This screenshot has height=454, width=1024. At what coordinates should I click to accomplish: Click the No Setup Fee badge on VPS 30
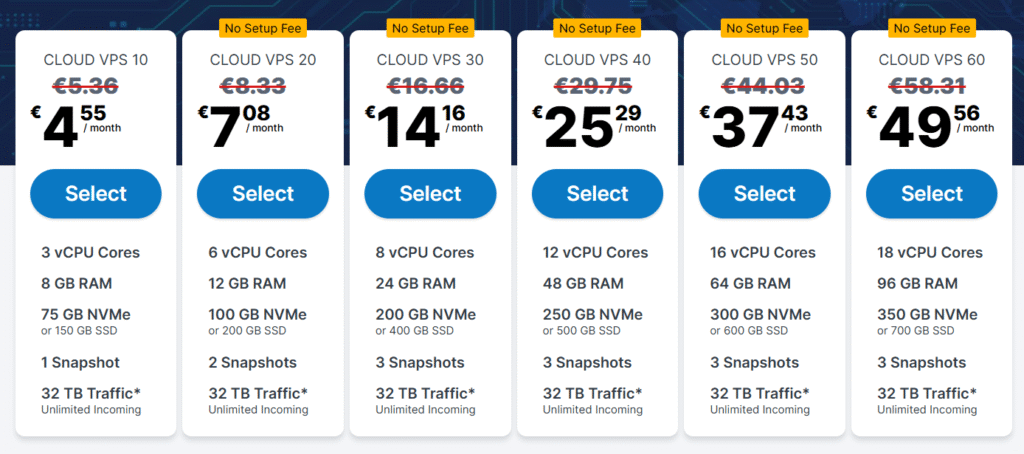430,29
